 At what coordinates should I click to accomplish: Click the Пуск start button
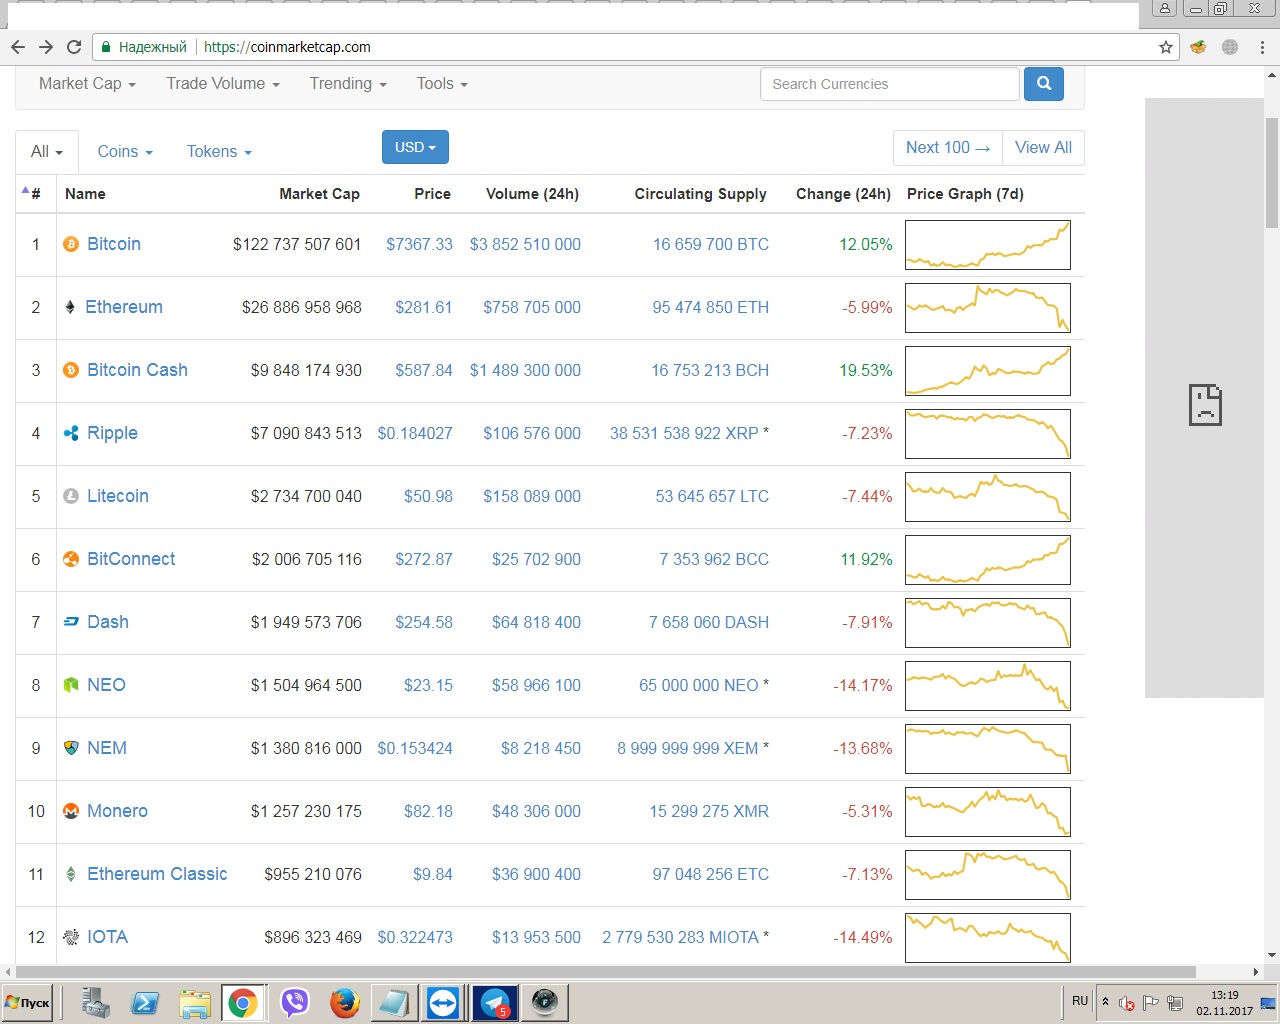[28, 1003]
